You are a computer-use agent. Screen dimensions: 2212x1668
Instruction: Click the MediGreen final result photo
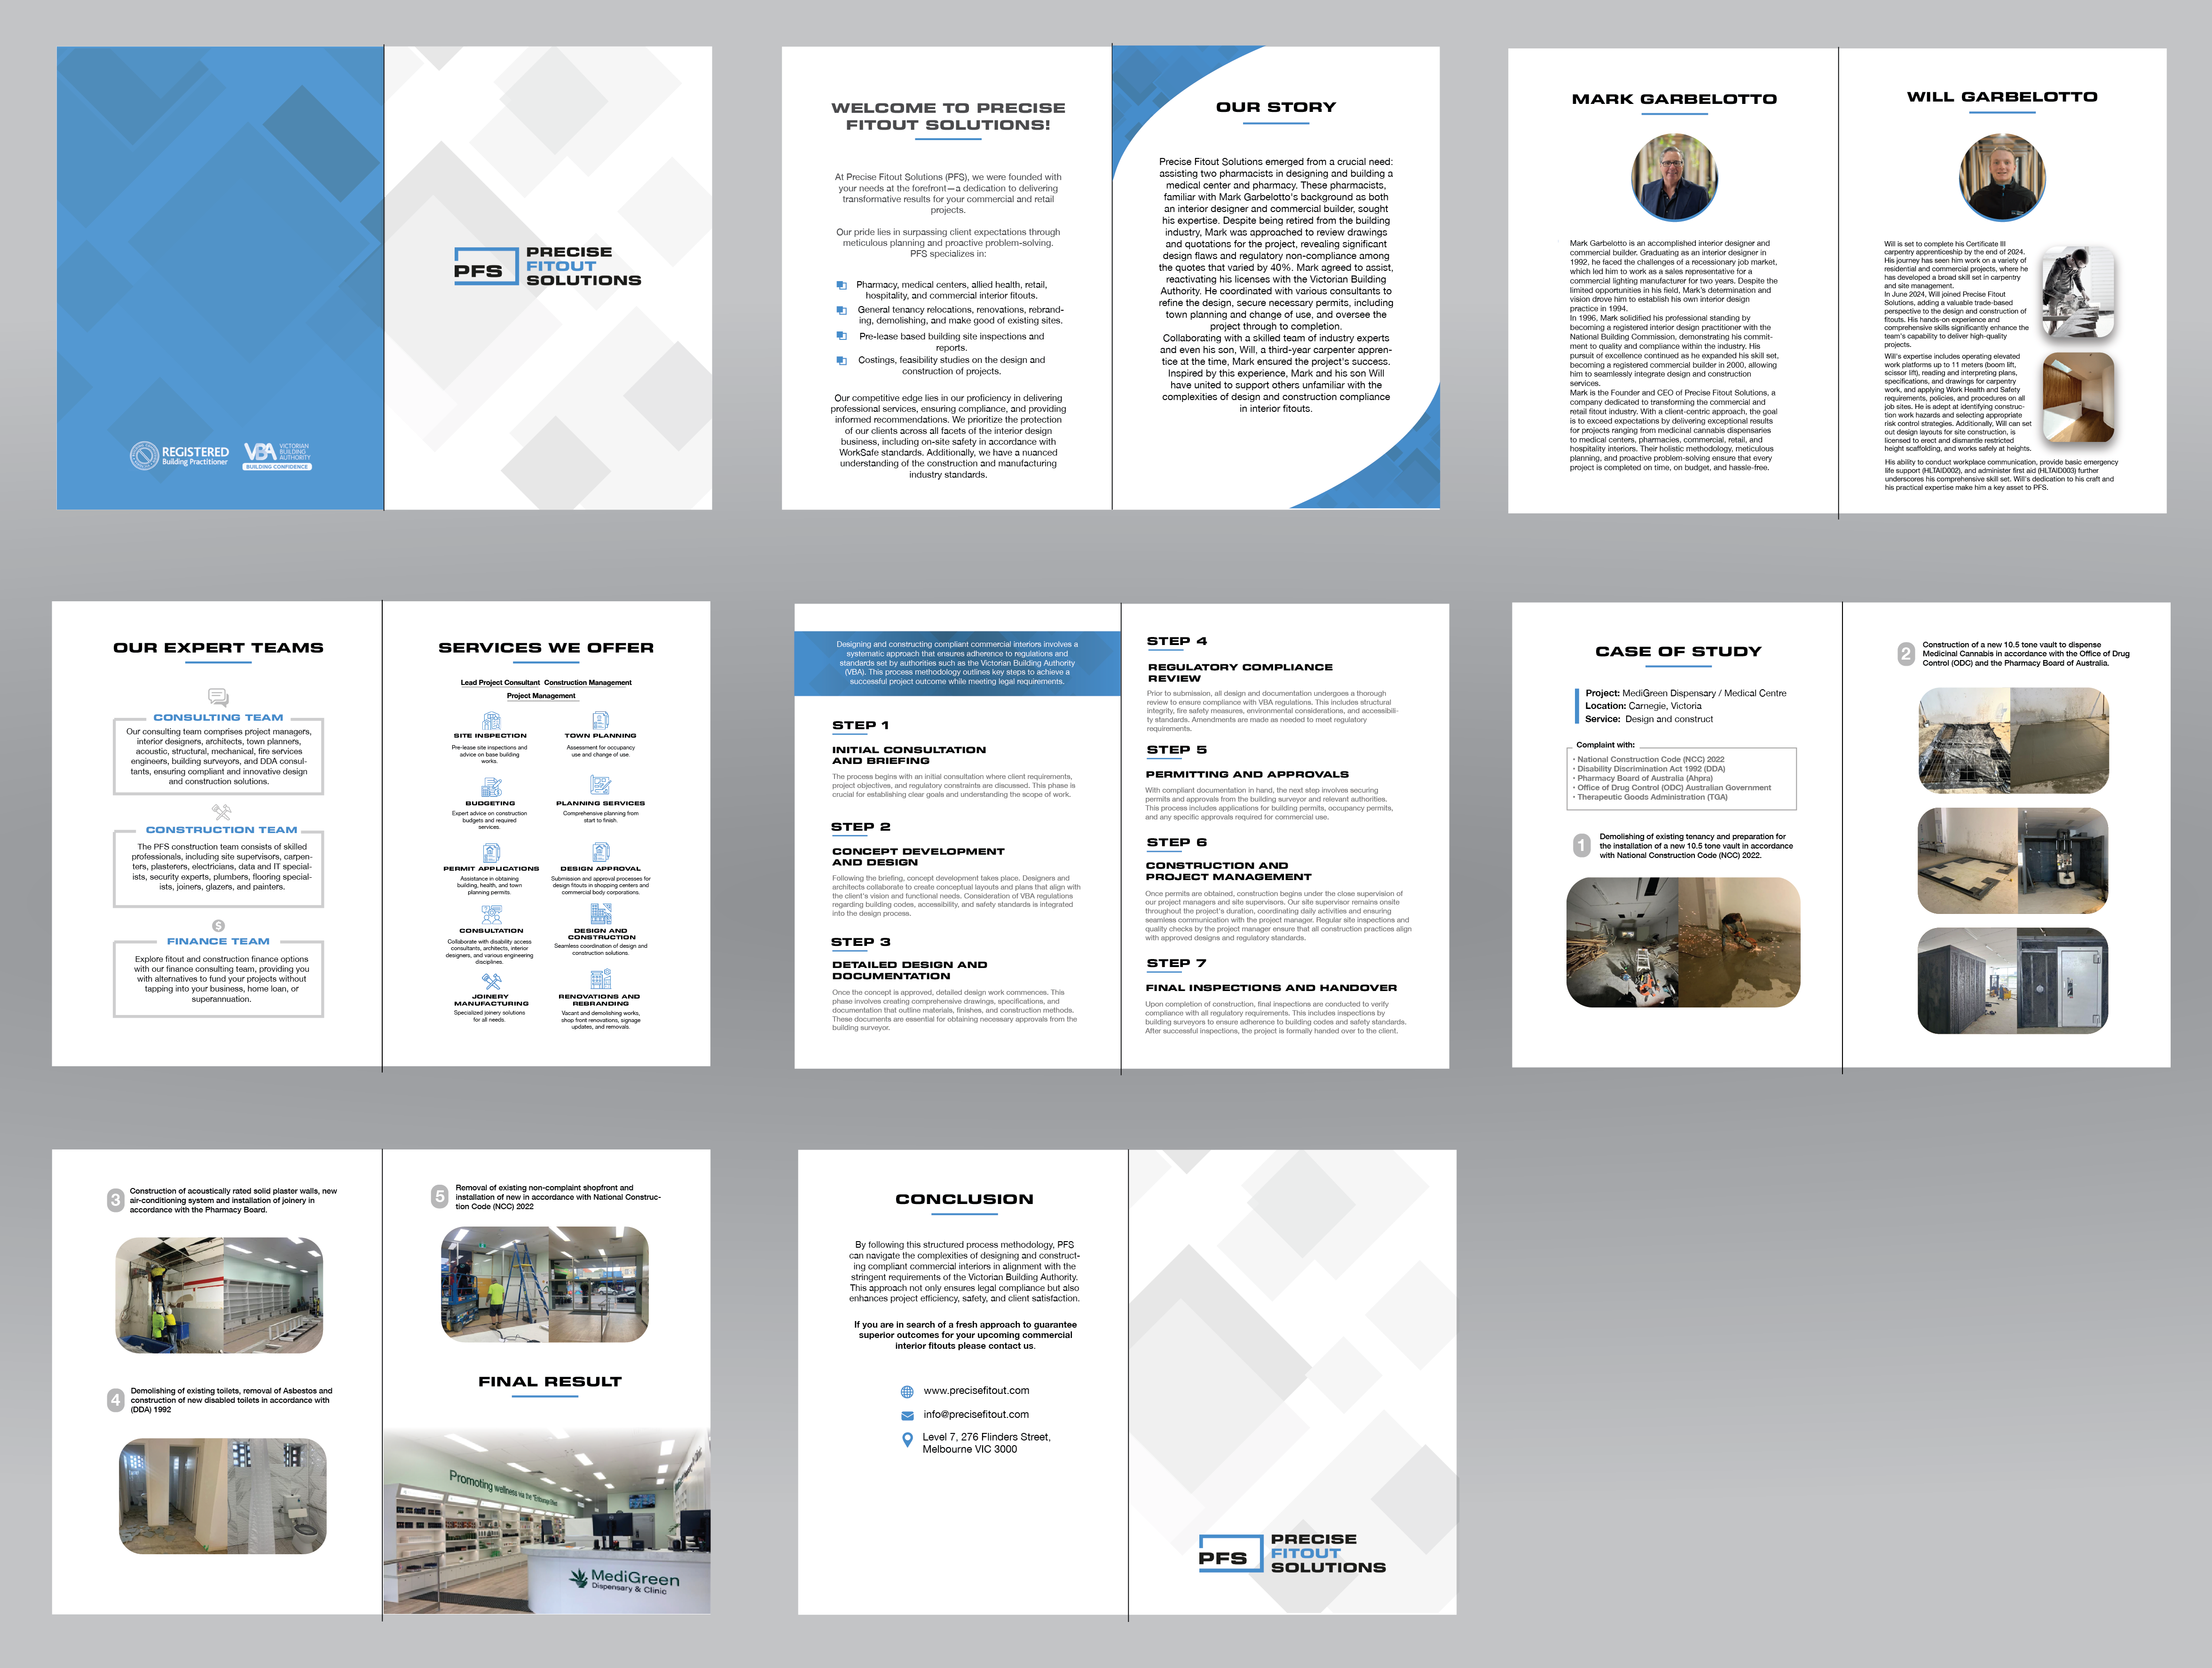547,1521
